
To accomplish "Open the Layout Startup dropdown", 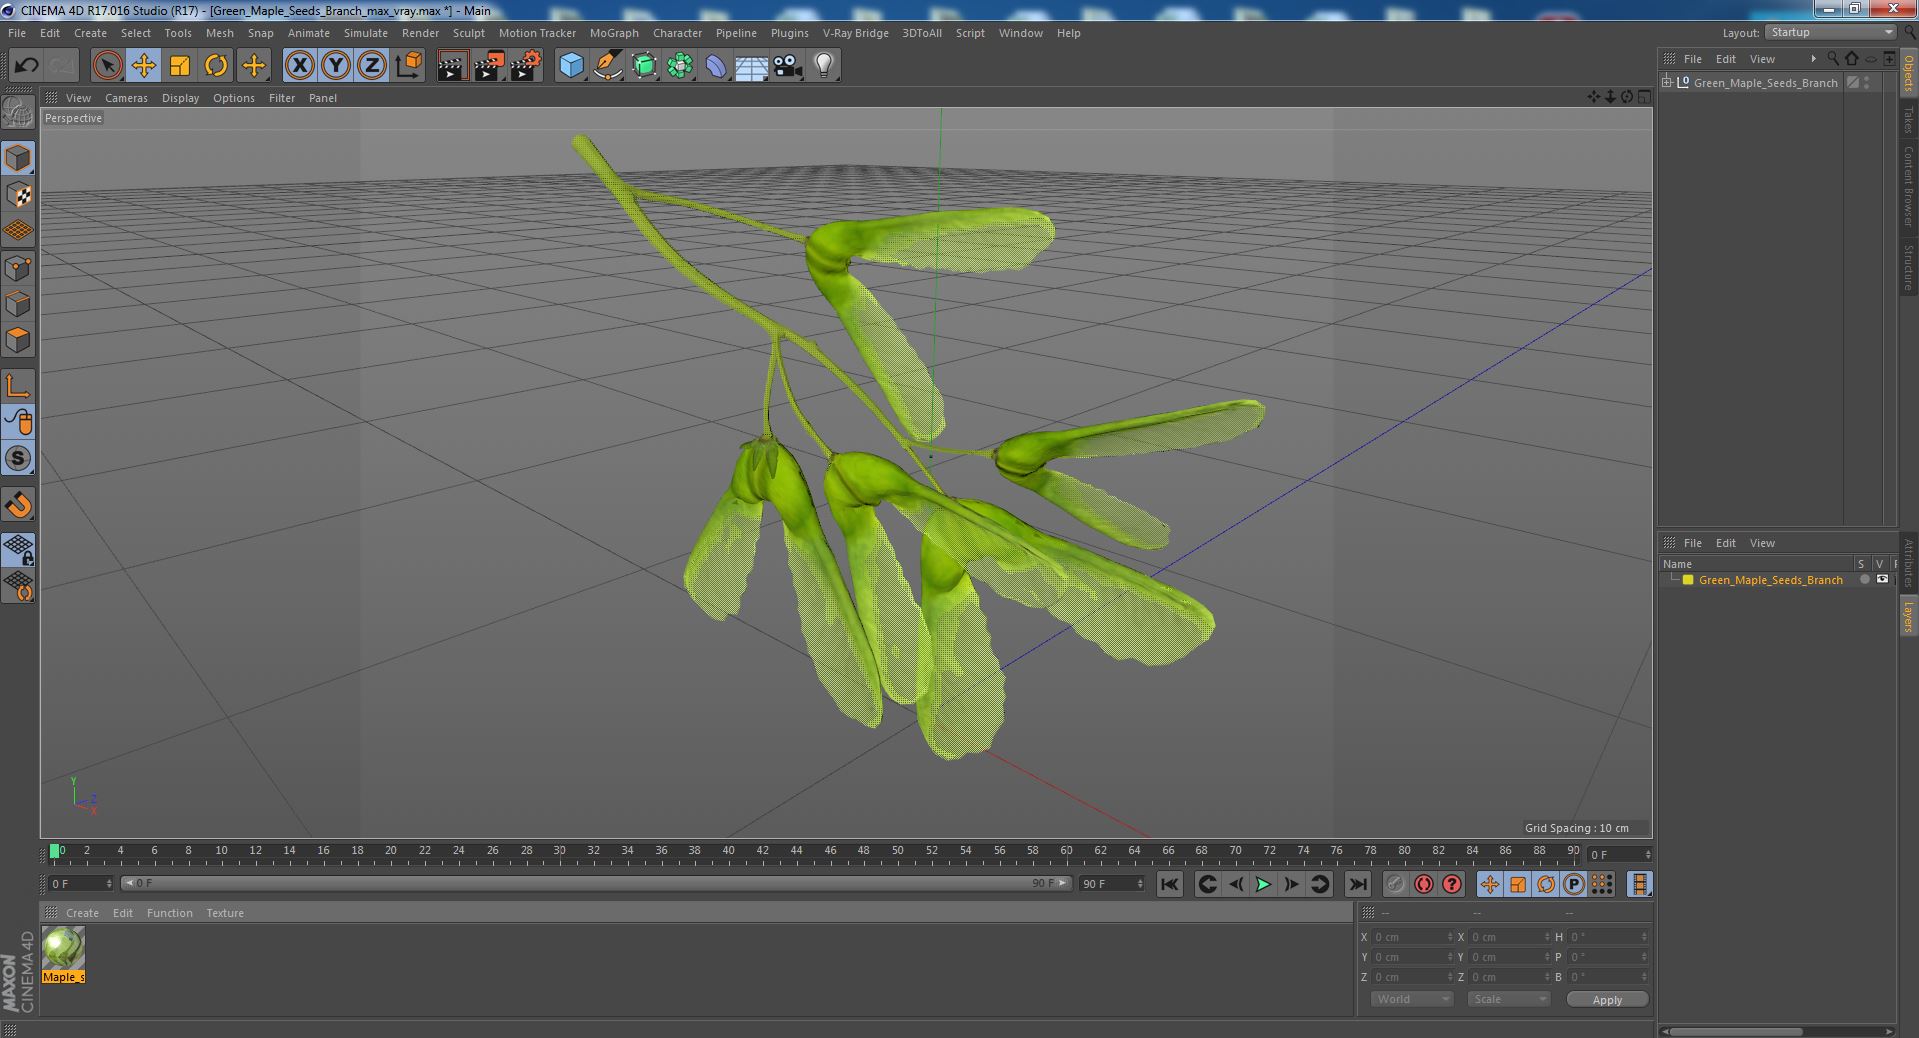I will (x=1830, y=33).
